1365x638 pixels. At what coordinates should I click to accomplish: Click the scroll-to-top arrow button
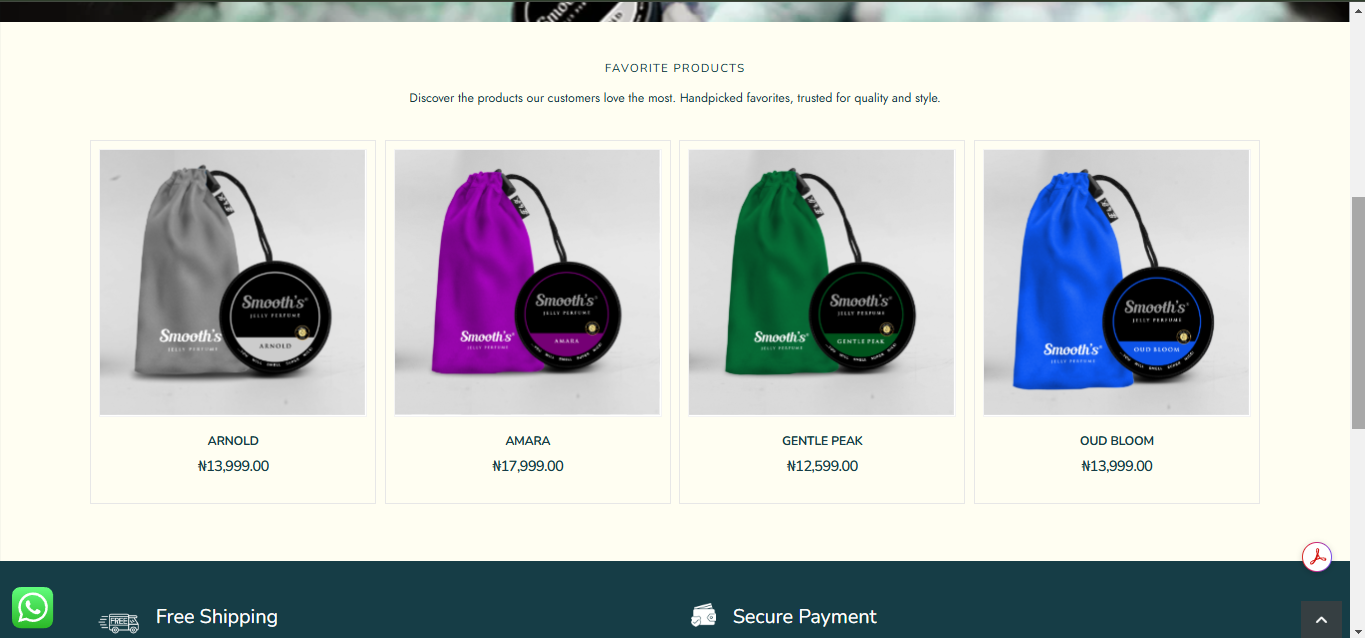1321,620
